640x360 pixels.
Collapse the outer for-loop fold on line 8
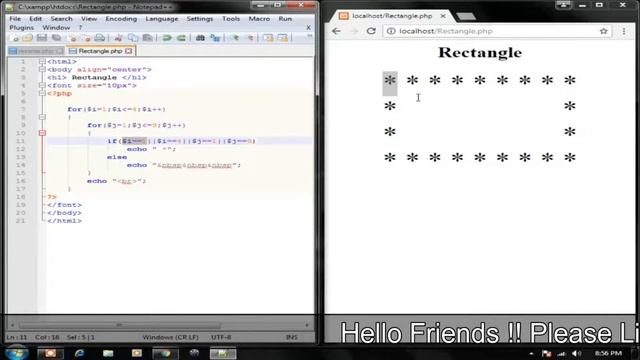click(x=42, y=117)
